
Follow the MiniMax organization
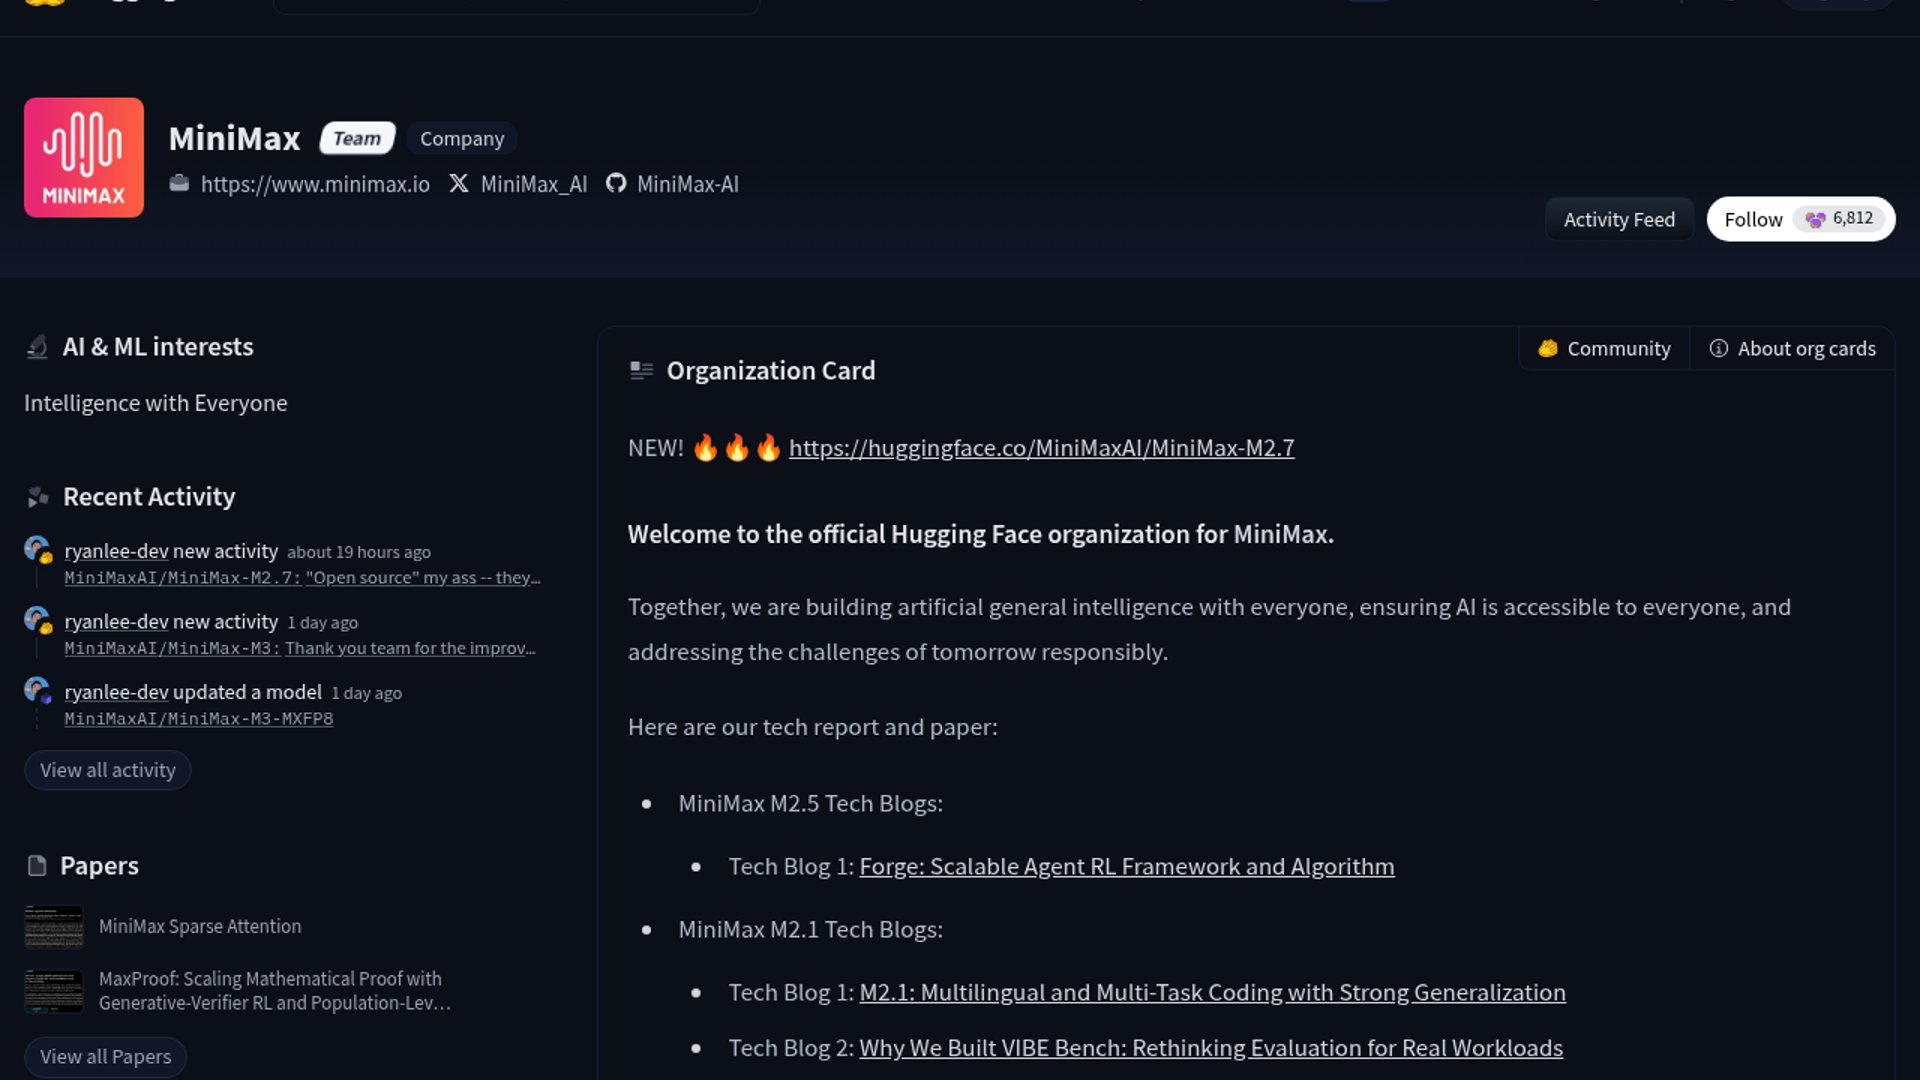pos(1753,219)
